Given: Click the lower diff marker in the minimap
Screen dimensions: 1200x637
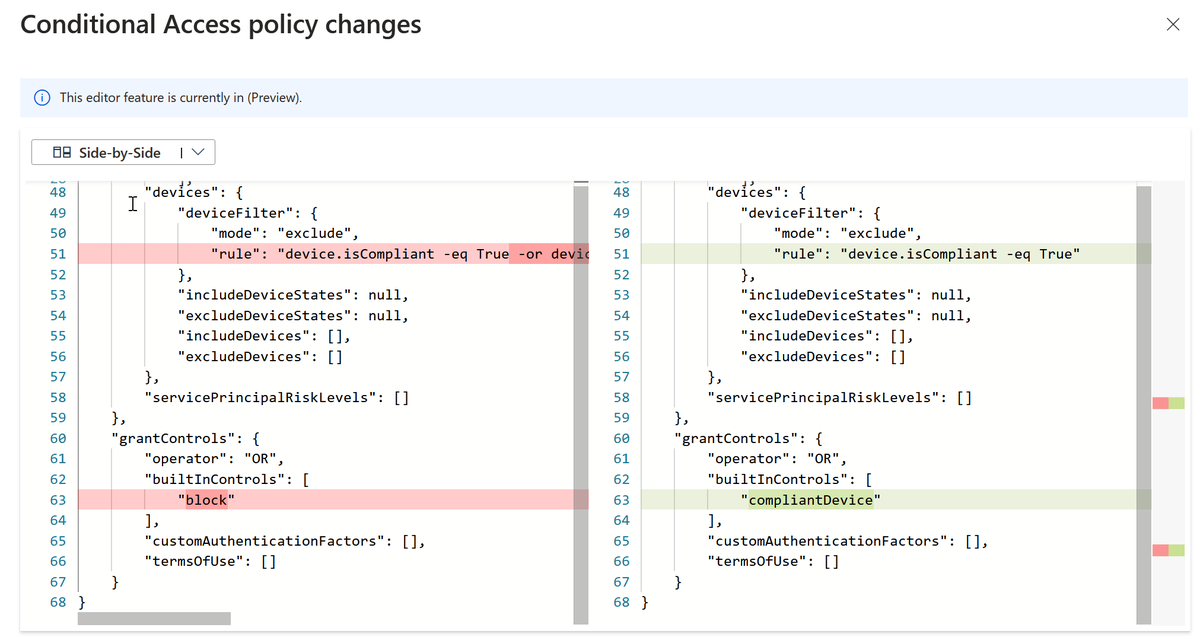Looking at the screenshot, I should pos(1168,549).
